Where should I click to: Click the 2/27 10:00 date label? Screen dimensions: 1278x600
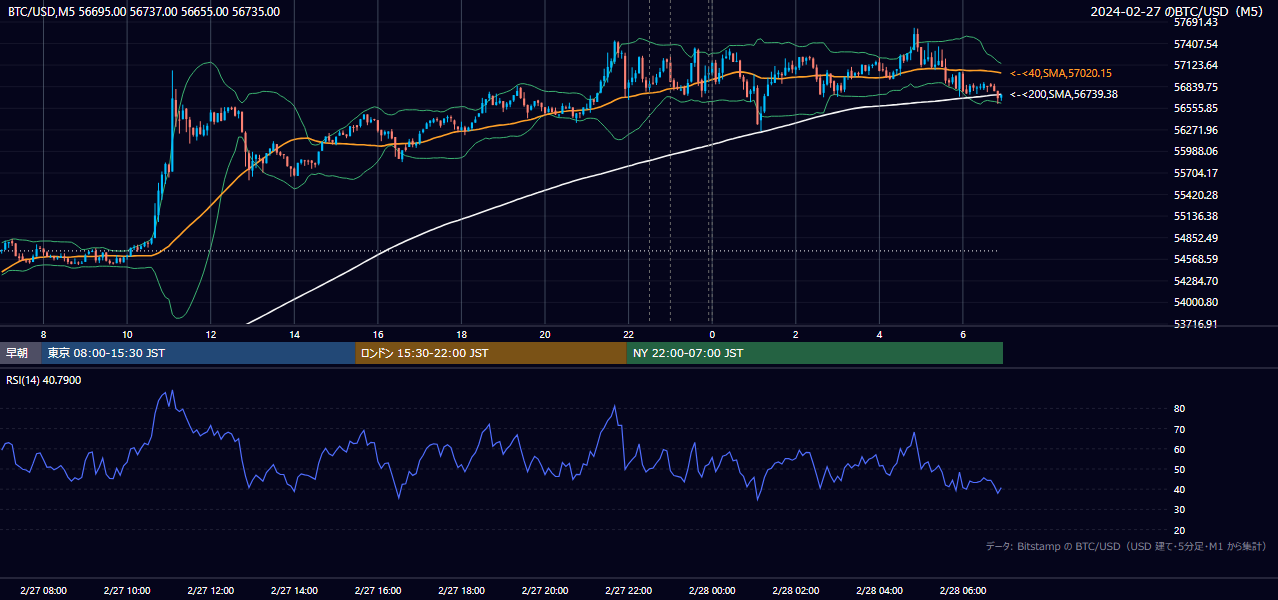pyautogui.click(x=127, y=591)
